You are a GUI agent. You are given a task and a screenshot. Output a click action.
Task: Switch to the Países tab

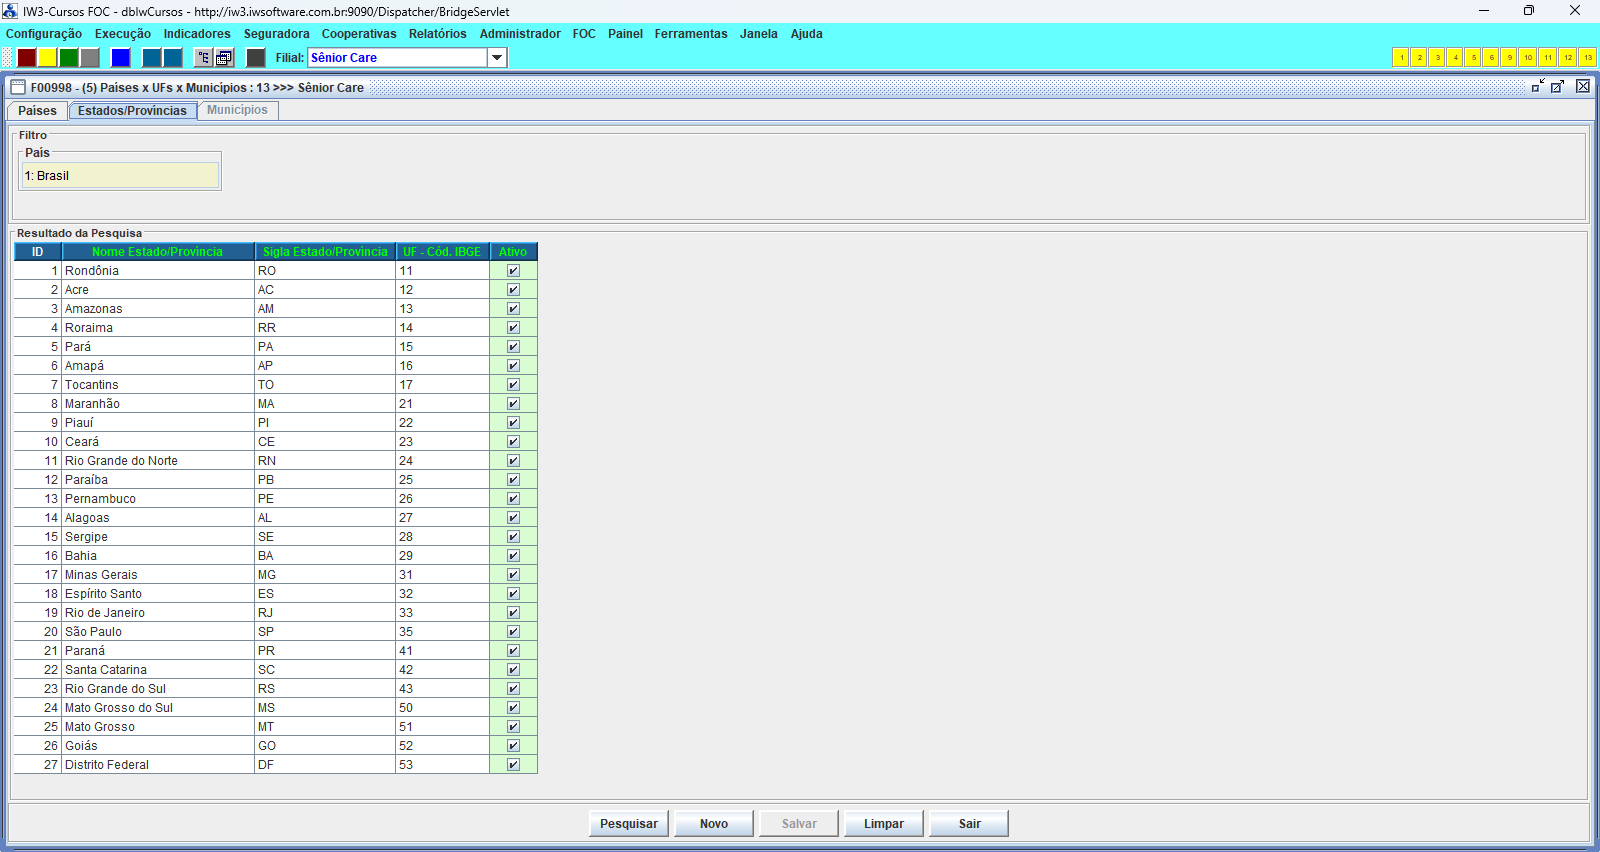[x=38, y=111]
